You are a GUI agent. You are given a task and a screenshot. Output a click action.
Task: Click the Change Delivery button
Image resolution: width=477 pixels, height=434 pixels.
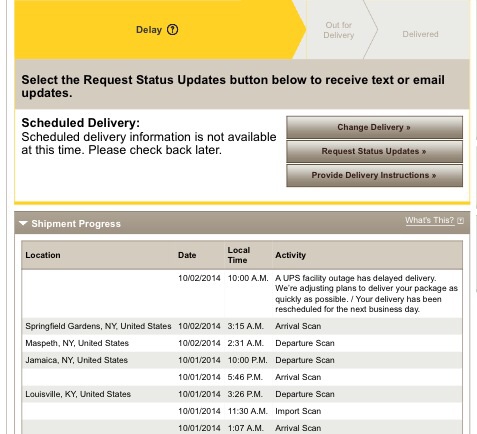coord(374,127)
